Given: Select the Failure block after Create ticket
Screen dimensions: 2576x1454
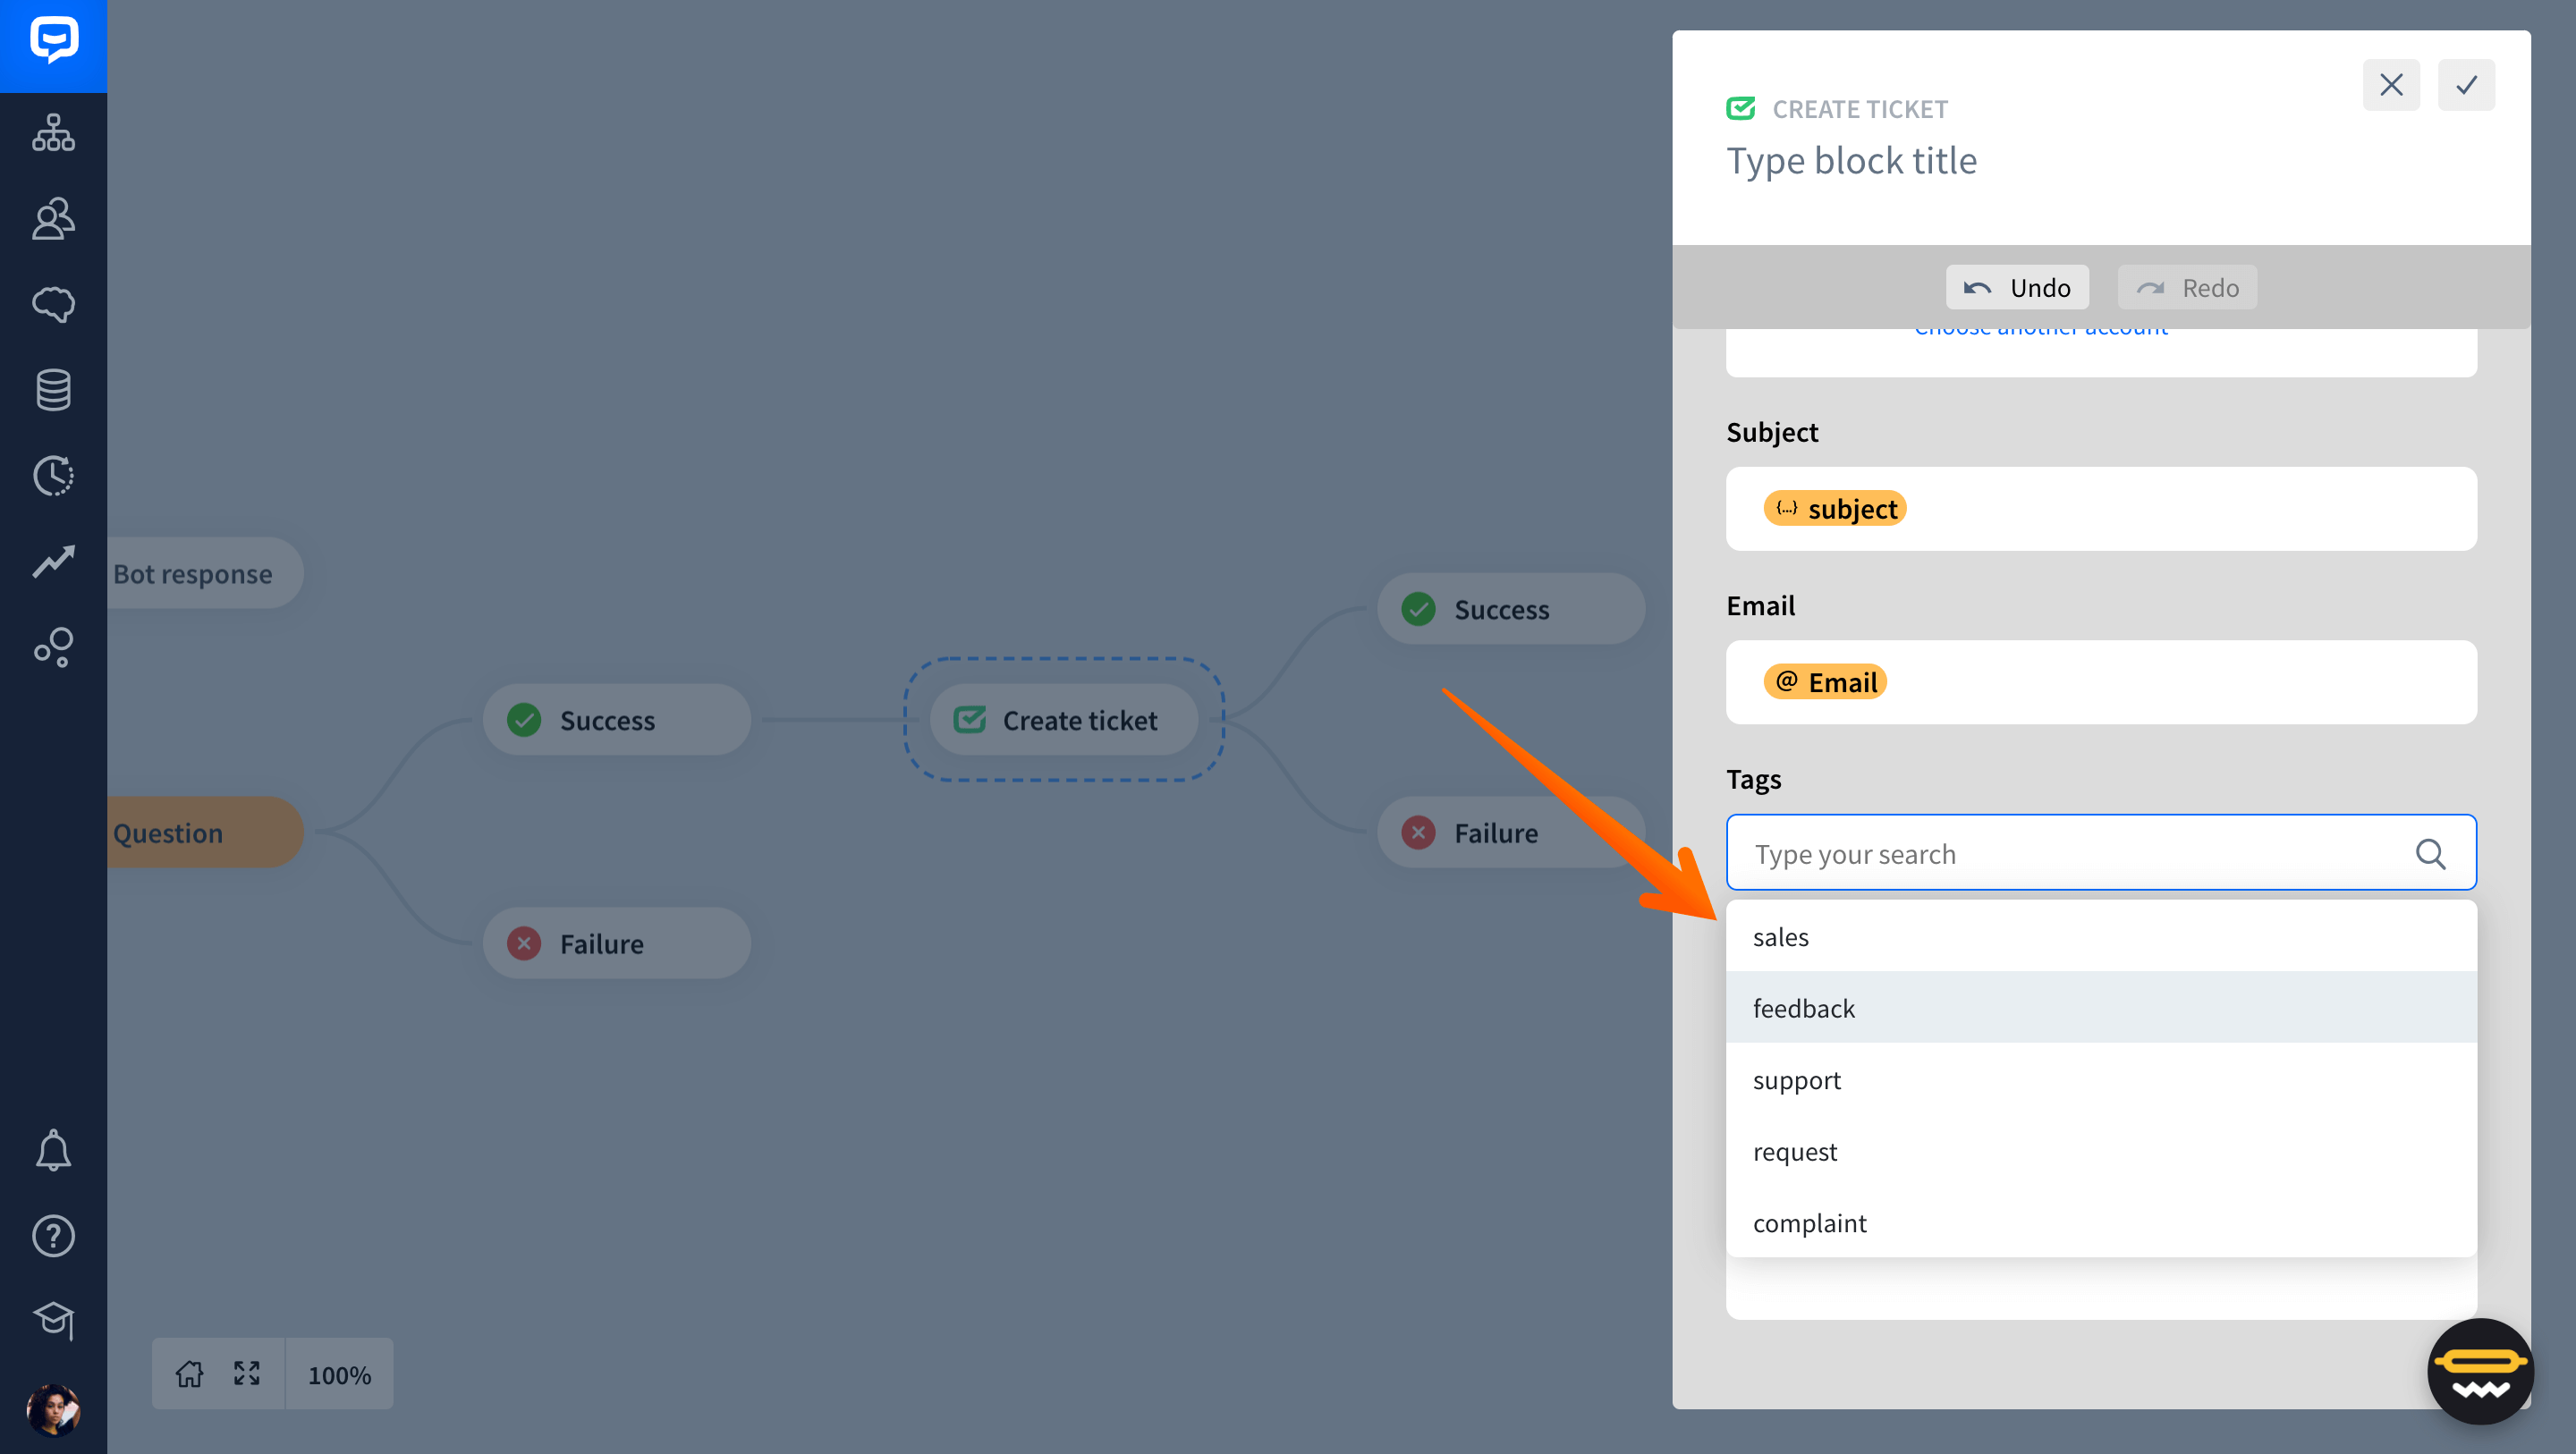Looking at the screenshot, I should [x=1510, y=832].
